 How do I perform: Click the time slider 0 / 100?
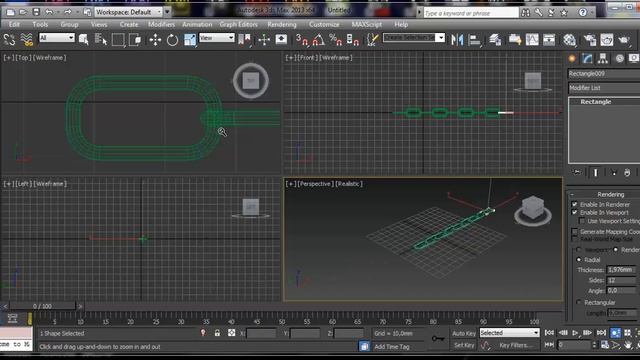tap(42, 306)
